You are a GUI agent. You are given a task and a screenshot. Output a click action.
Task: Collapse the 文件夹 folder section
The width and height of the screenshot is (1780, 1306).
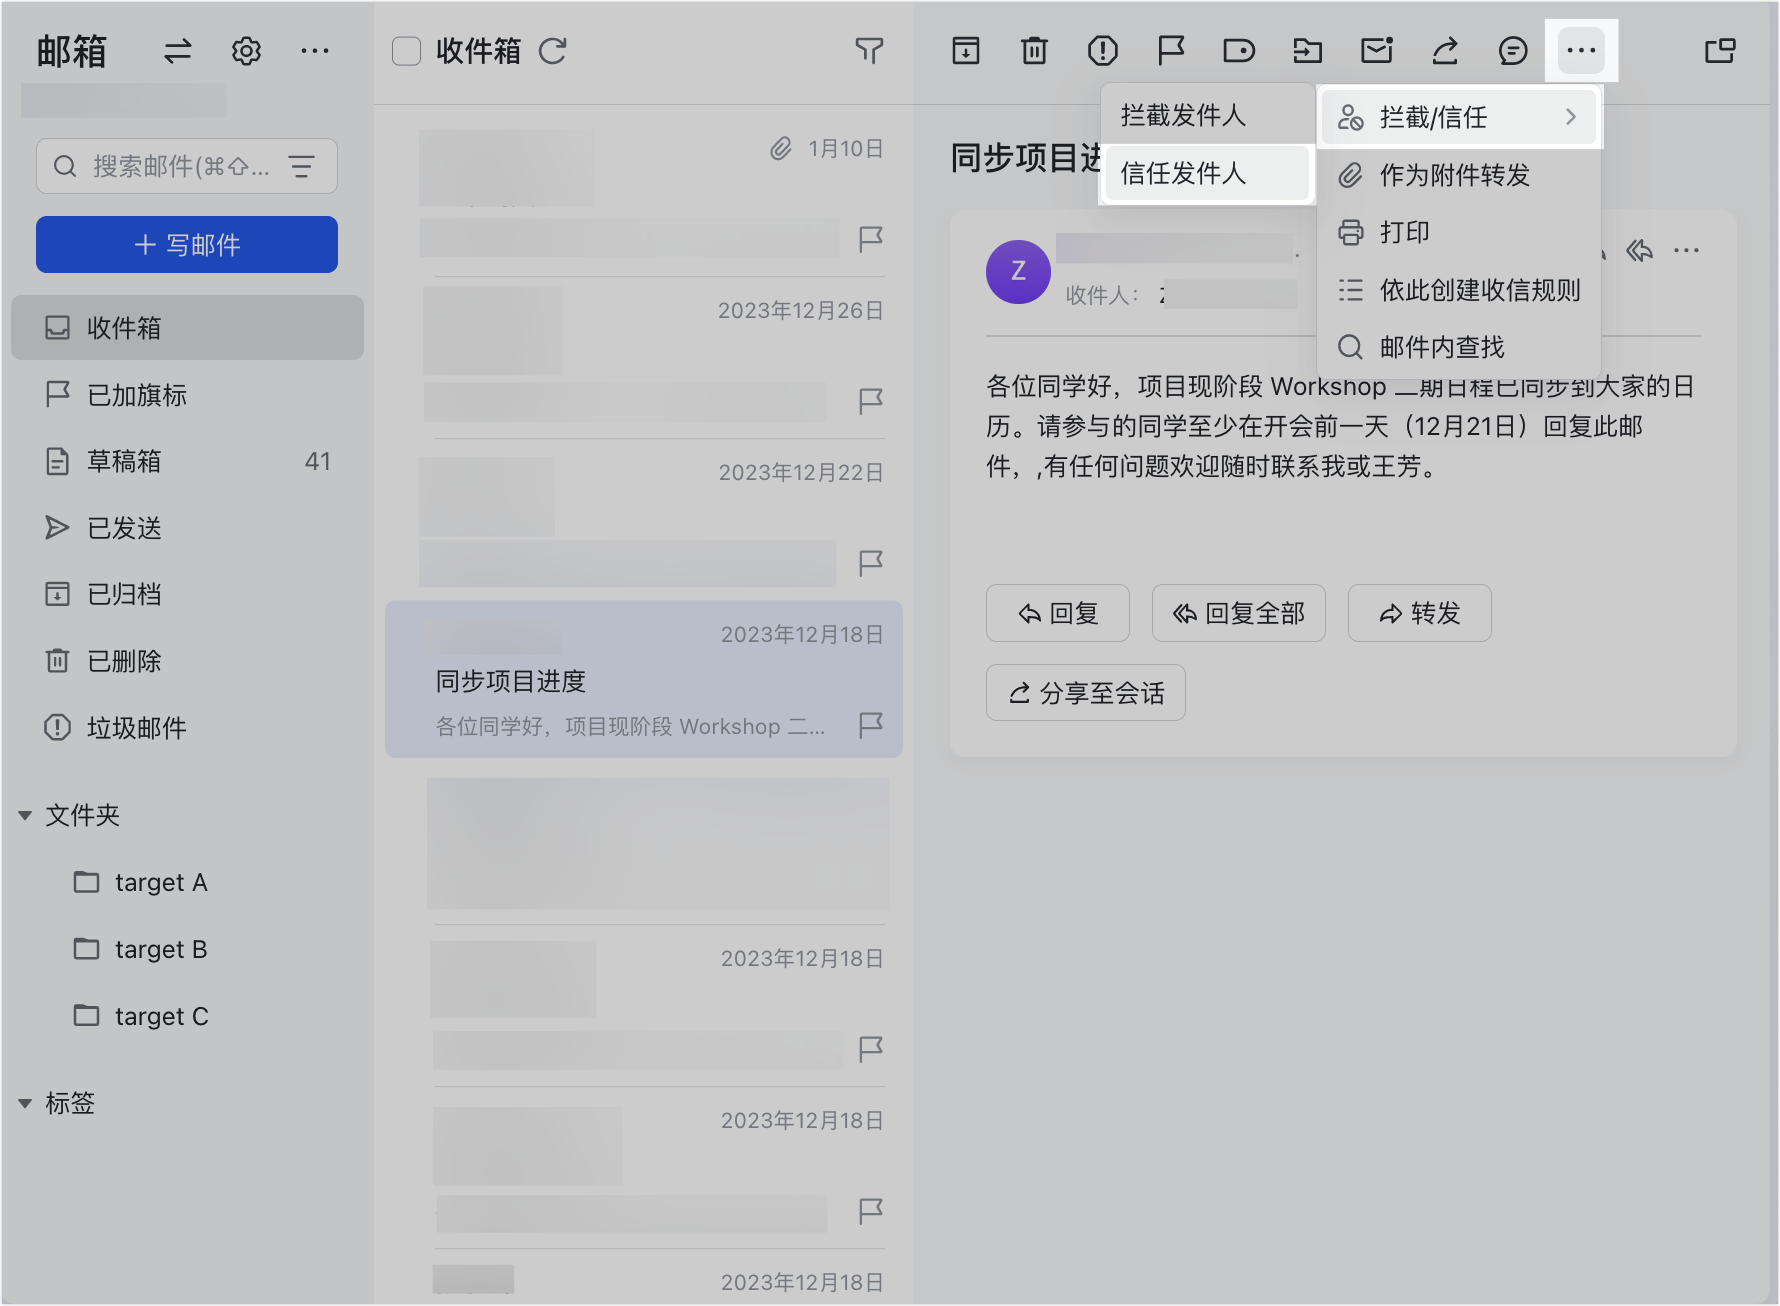click(26, 816)
